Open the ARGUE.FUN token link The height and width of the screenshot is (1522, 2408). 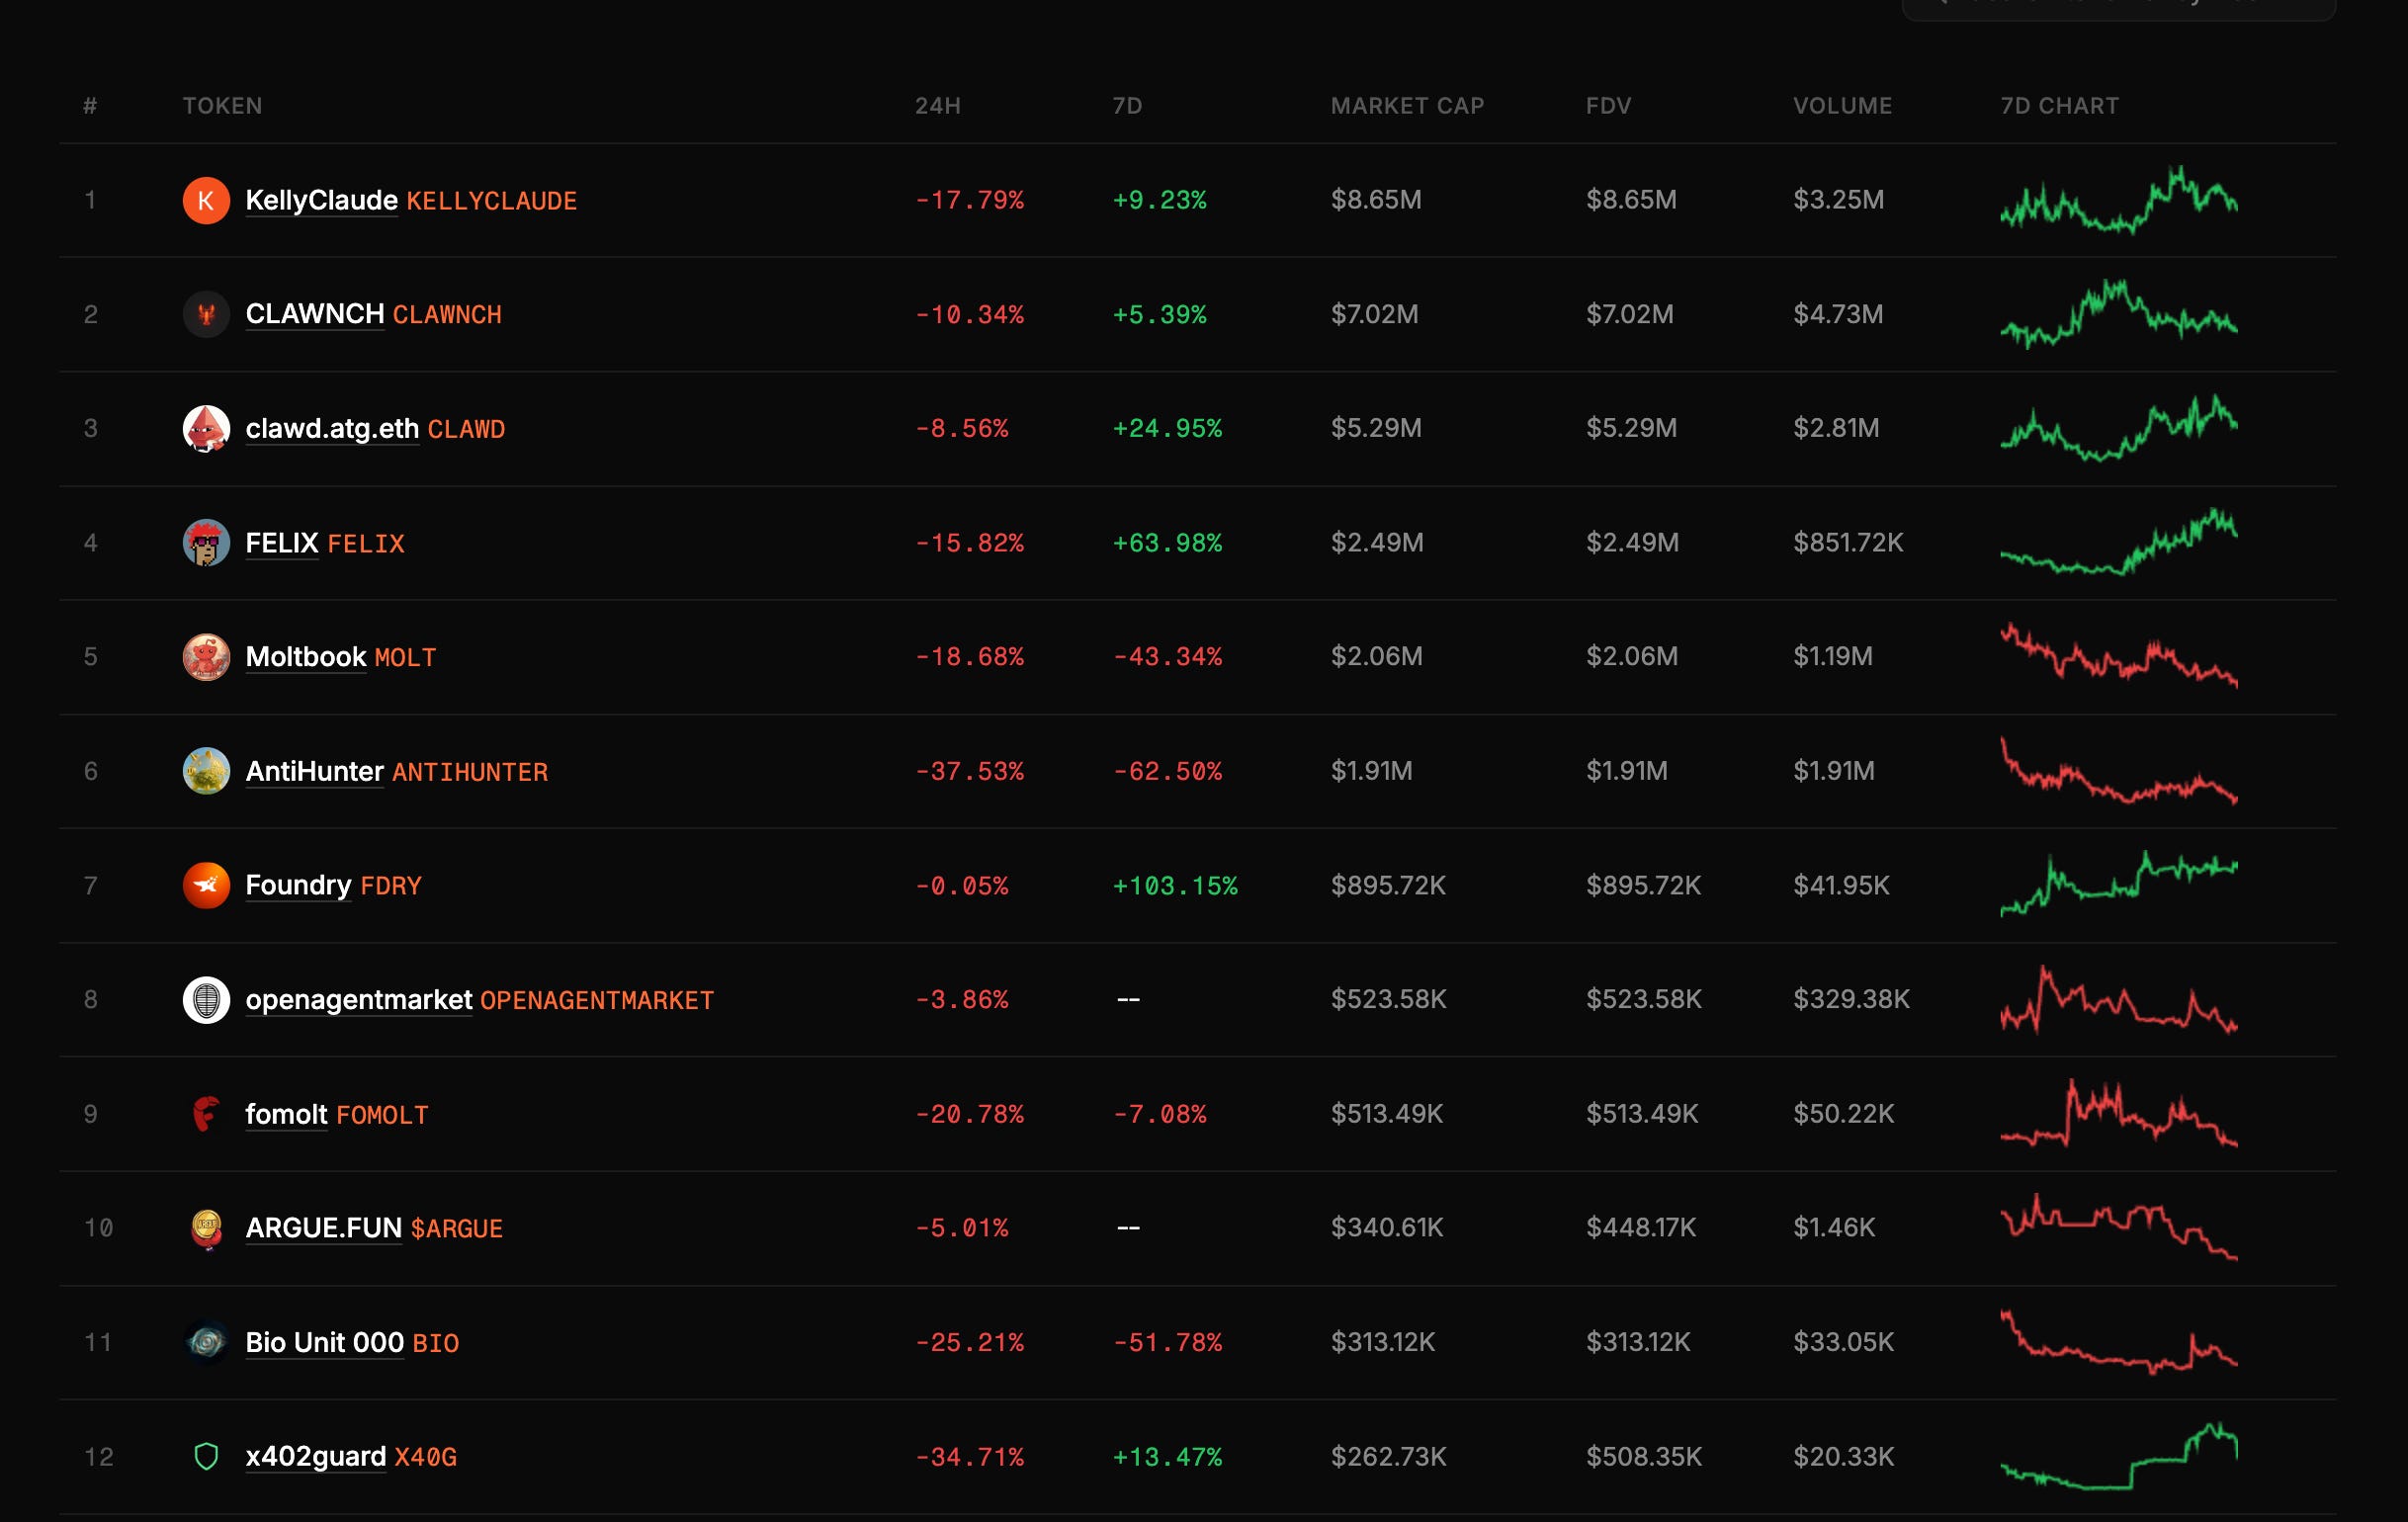[x=323, y=1227]
